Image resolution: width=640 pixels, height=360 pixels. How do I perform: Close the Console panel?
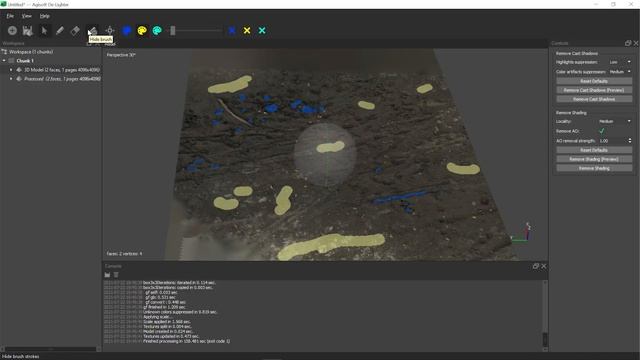tap(544, 266)
